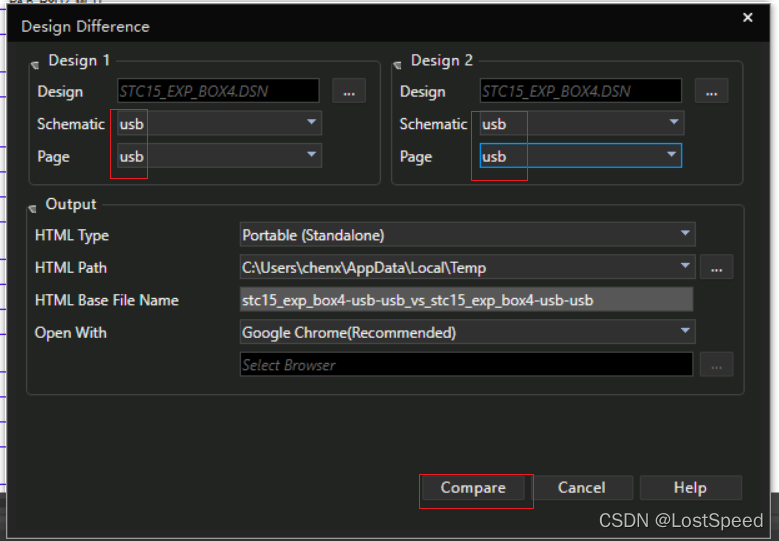
Task: Click the Compare button
Action: tap(473, 488)
